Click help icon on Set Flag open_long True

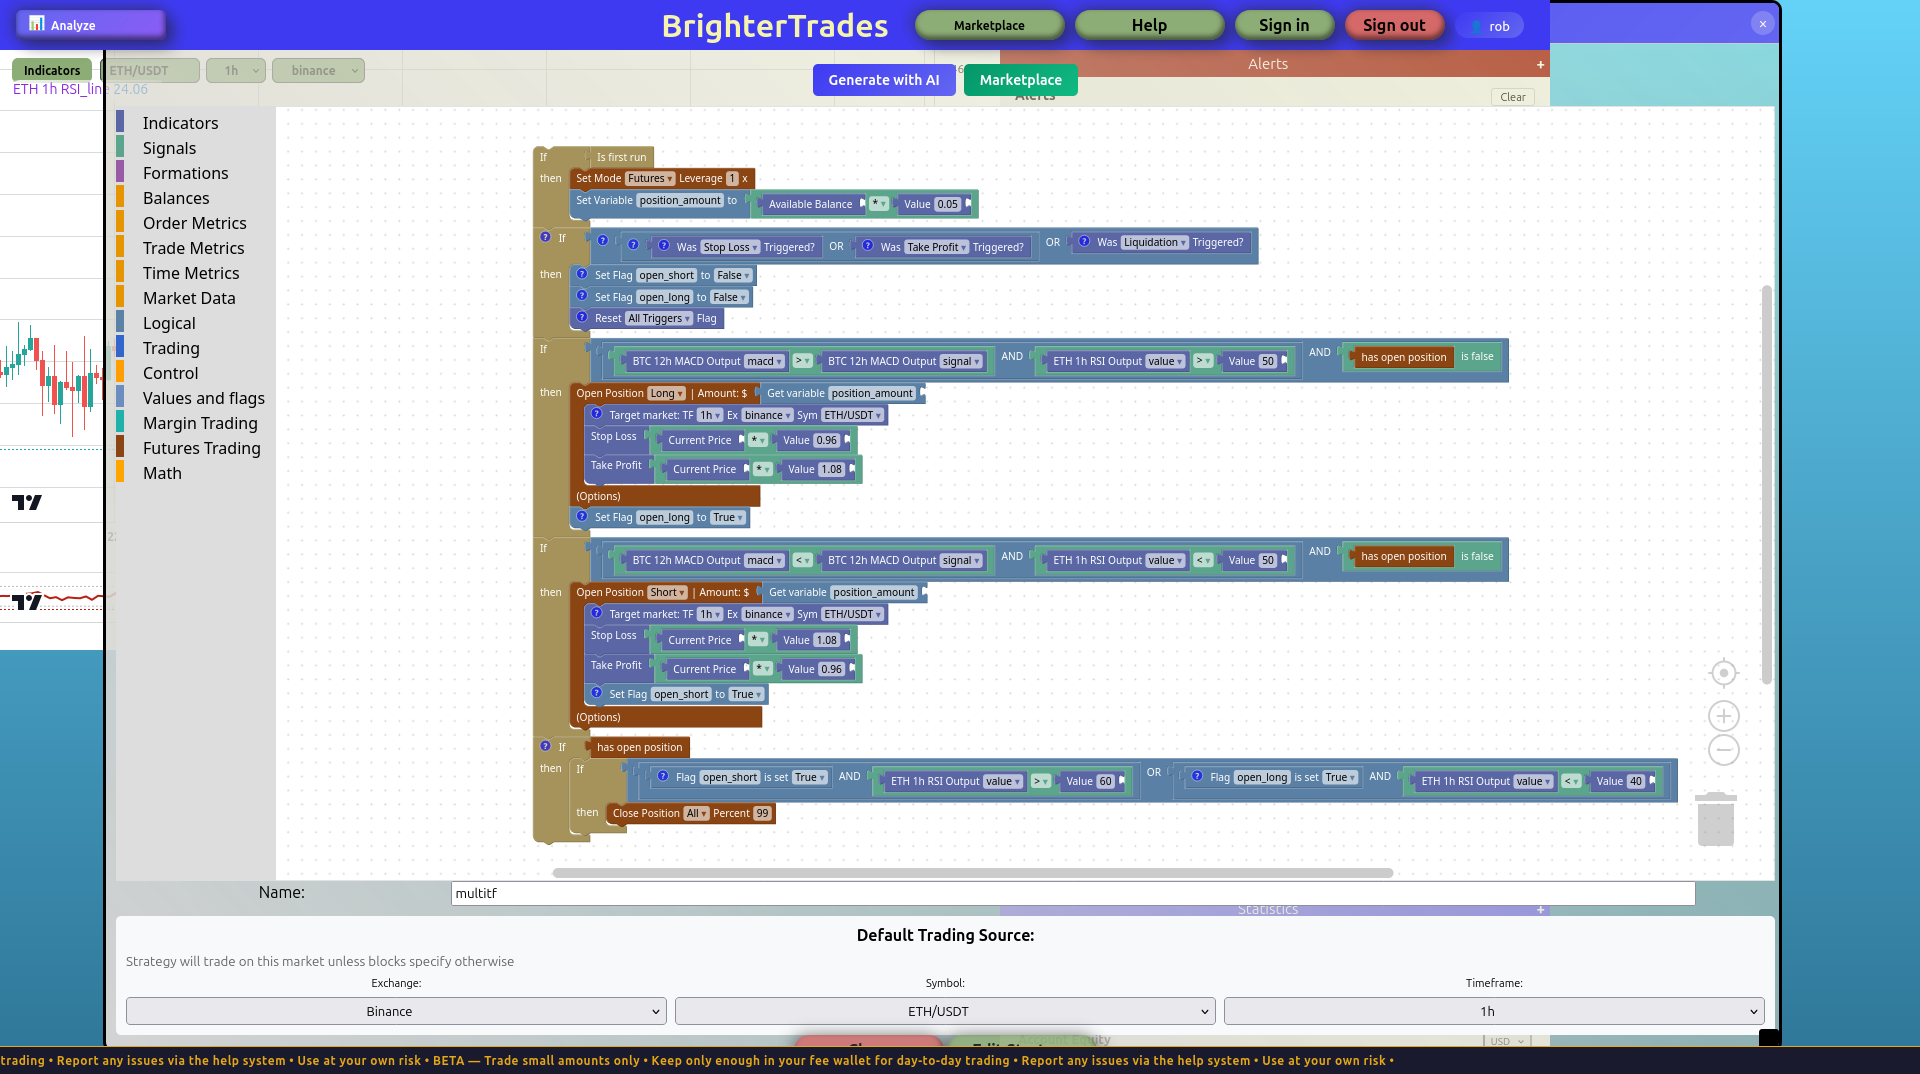click(x=582, y=515)
